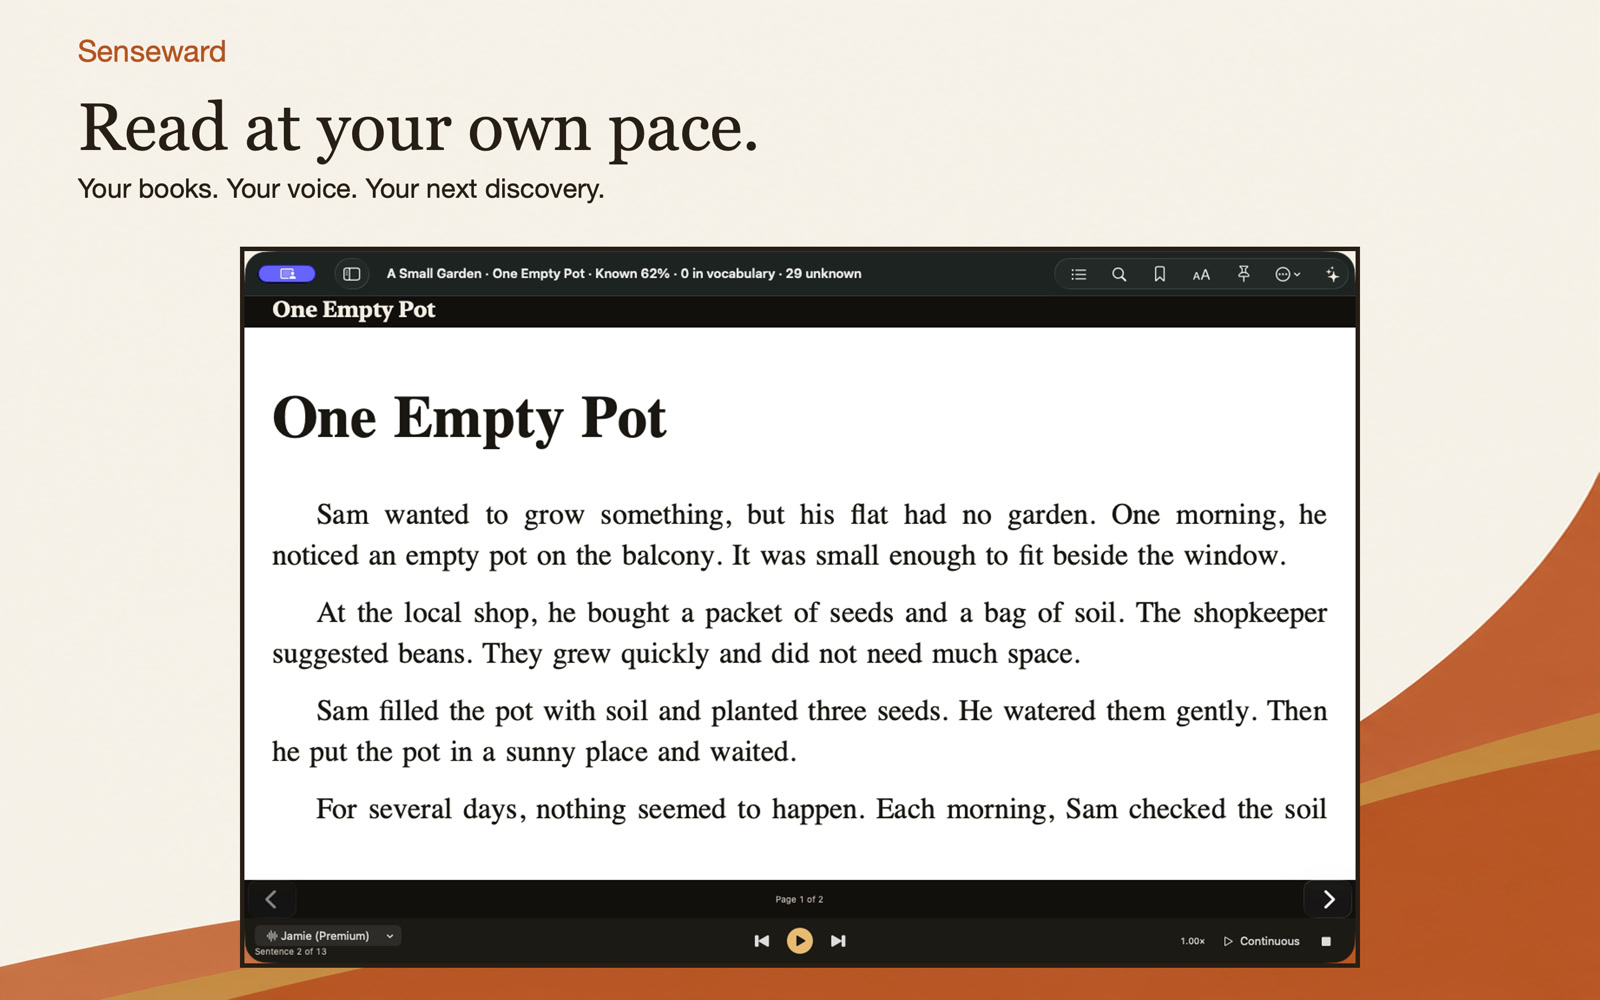Open search with the magnifier icon

point(1119,274)
